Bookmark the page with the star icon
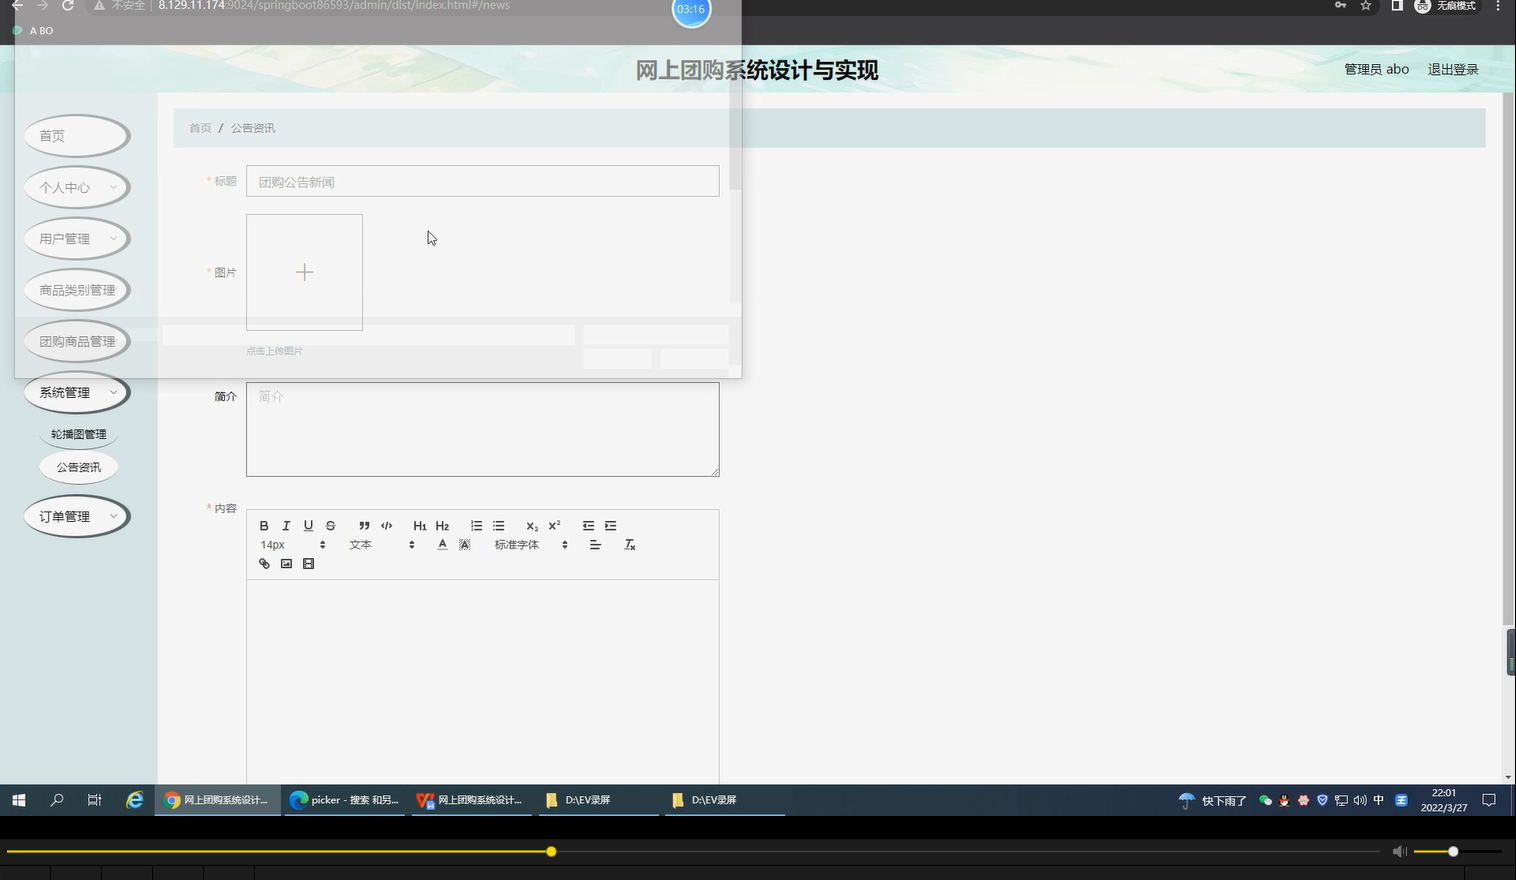The height and width of the screenshot is (880, 1516). (1365, 6)
